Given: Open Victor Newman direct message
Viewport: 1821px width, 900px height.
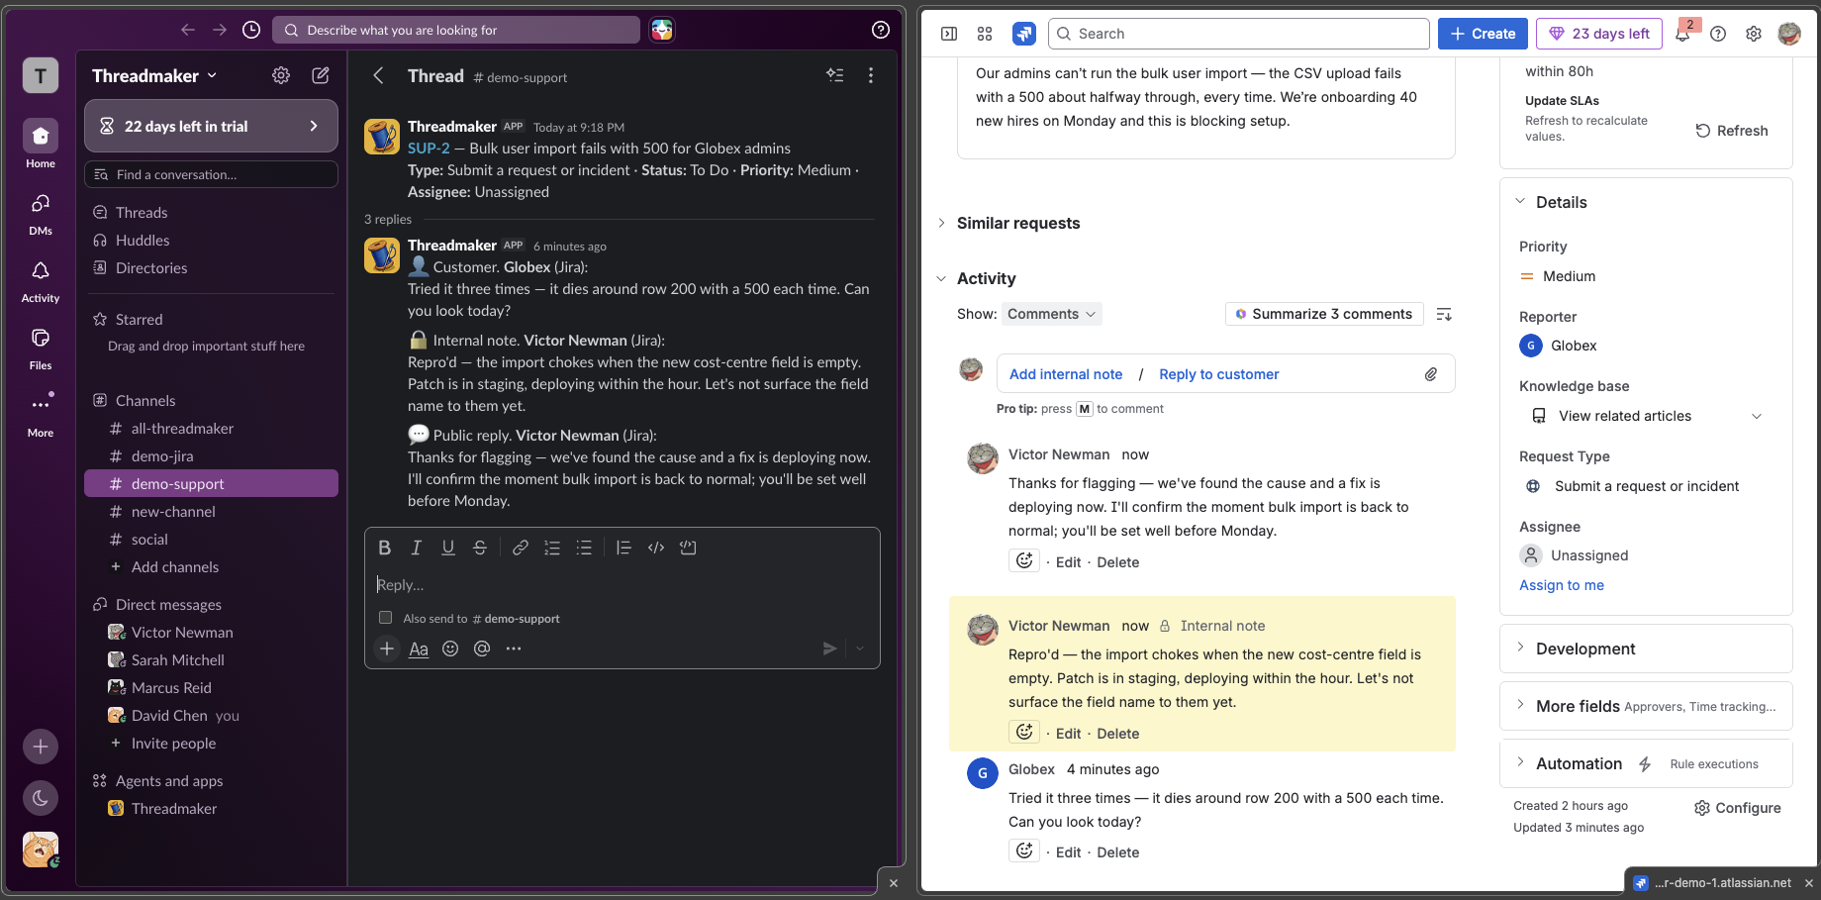Looking at the screenshot, I should [x=211, y=632].
